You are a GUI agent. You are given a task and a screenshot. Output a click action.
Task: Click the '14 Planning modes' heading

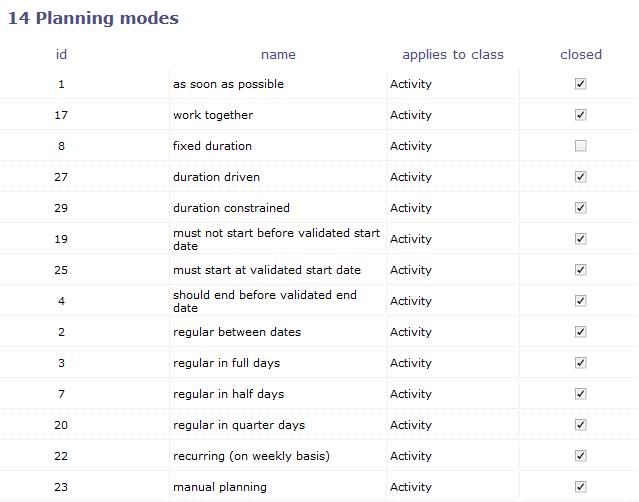point(93,18)
